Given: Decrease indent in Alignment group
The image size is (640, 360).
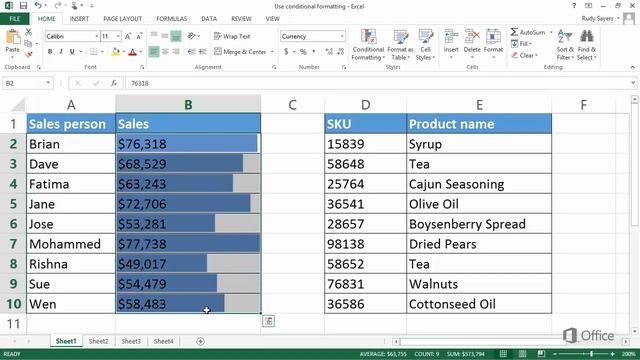Looking at the screenshot, I should tap(191, 51).
